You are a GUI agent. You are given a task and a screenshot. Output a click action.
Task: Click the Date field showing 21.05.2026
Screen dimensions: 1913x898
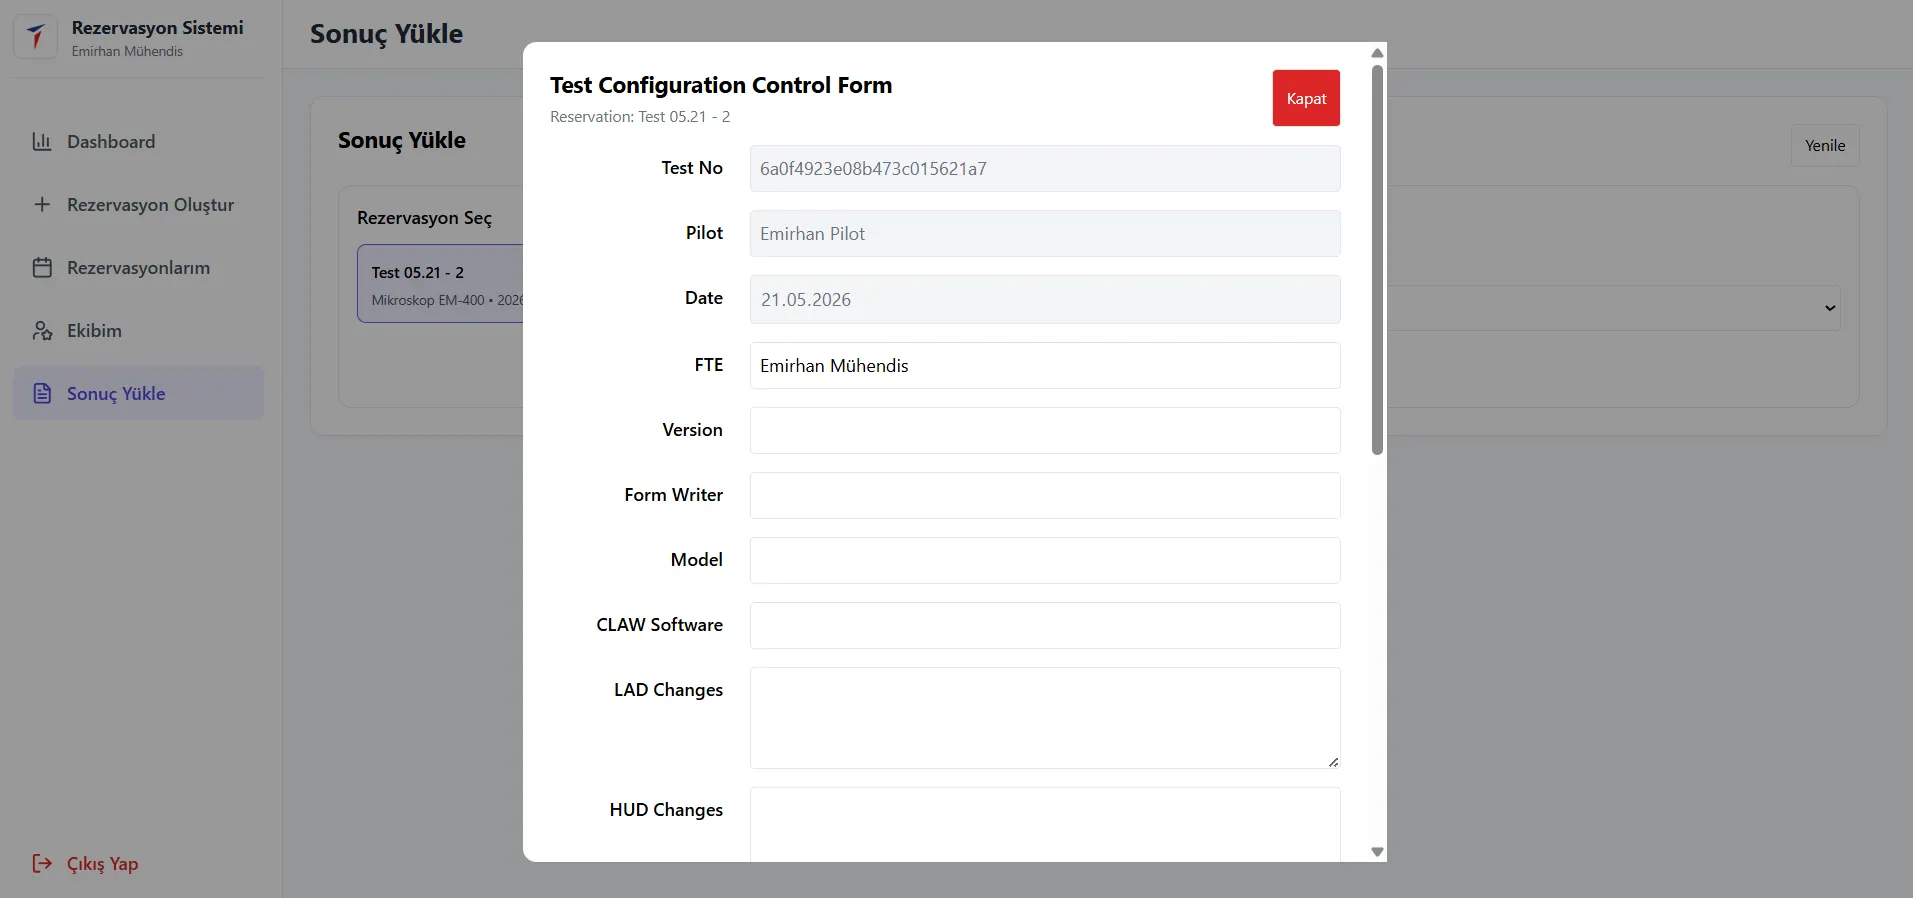coord(1045,300)
